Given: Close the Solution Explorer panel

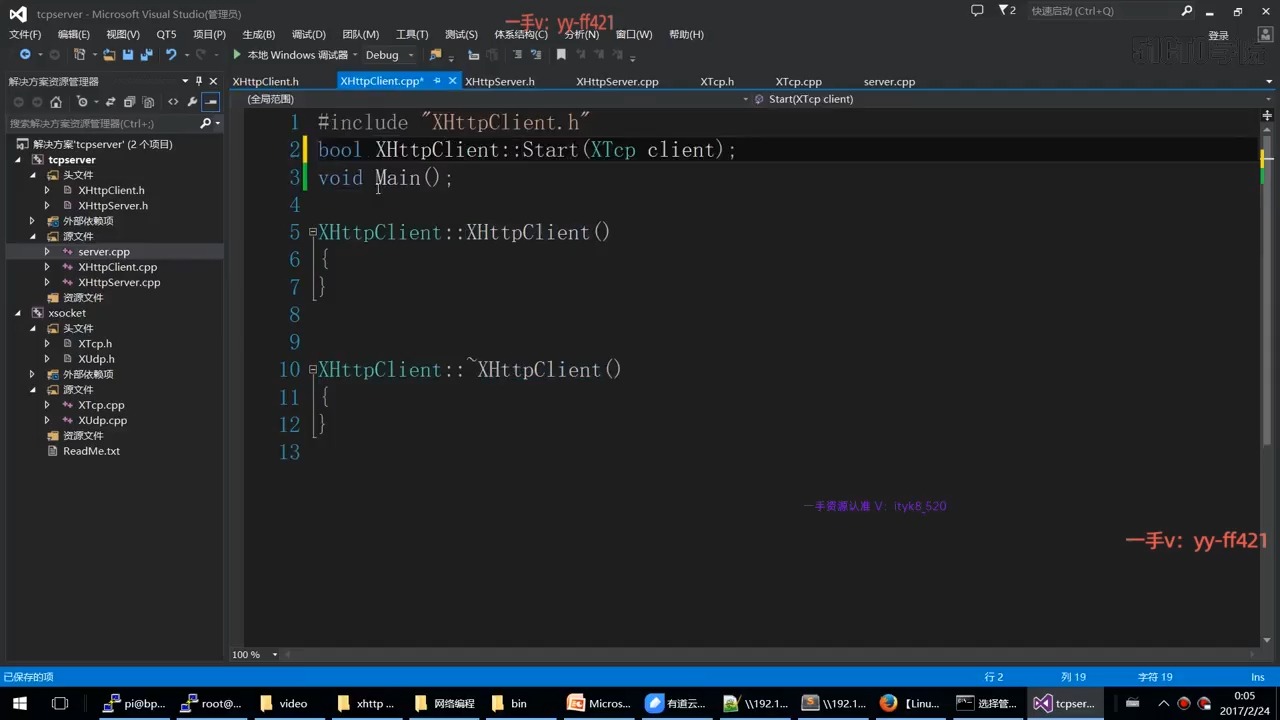Looking at the screenshot, I should [213, 81].
